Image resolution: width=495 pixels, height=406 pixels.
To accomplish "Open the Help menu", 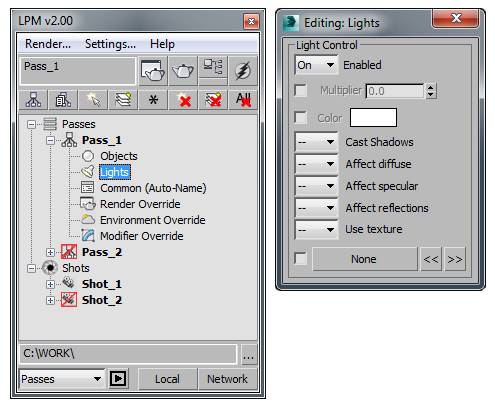I will pyautogui.click(x=162, y=44).
